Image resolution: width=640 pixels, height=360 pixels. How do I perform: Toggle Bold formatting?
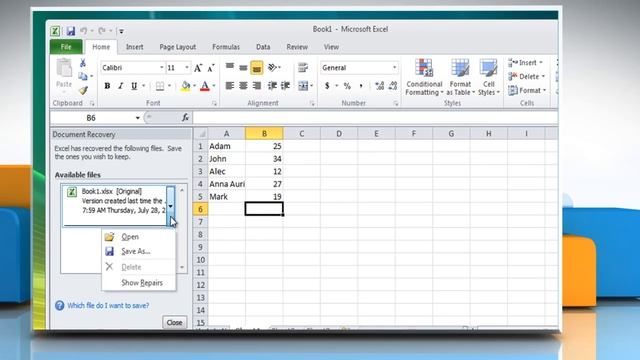[107, 86]
